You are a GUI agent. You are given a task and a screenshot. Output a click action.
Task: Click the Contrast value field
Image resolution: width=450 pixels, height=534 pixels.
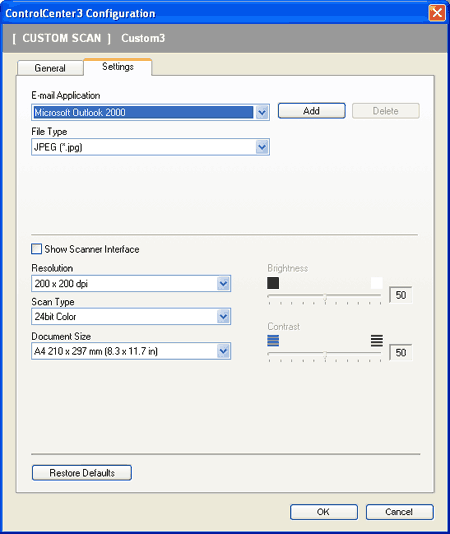(401, 352)
